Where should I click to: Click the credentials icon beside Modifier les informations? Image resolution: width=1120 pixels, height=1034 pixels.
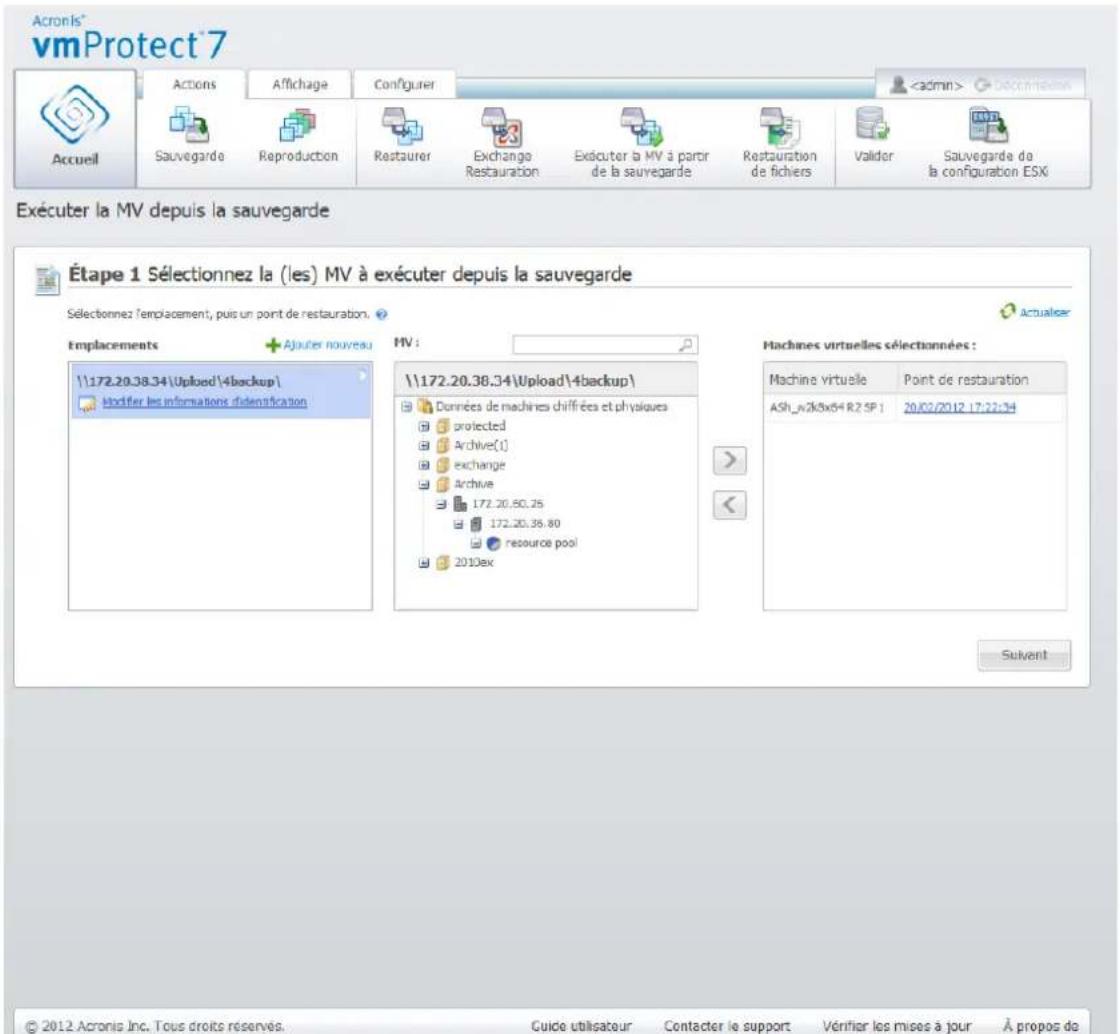click(x=87, y=404)
